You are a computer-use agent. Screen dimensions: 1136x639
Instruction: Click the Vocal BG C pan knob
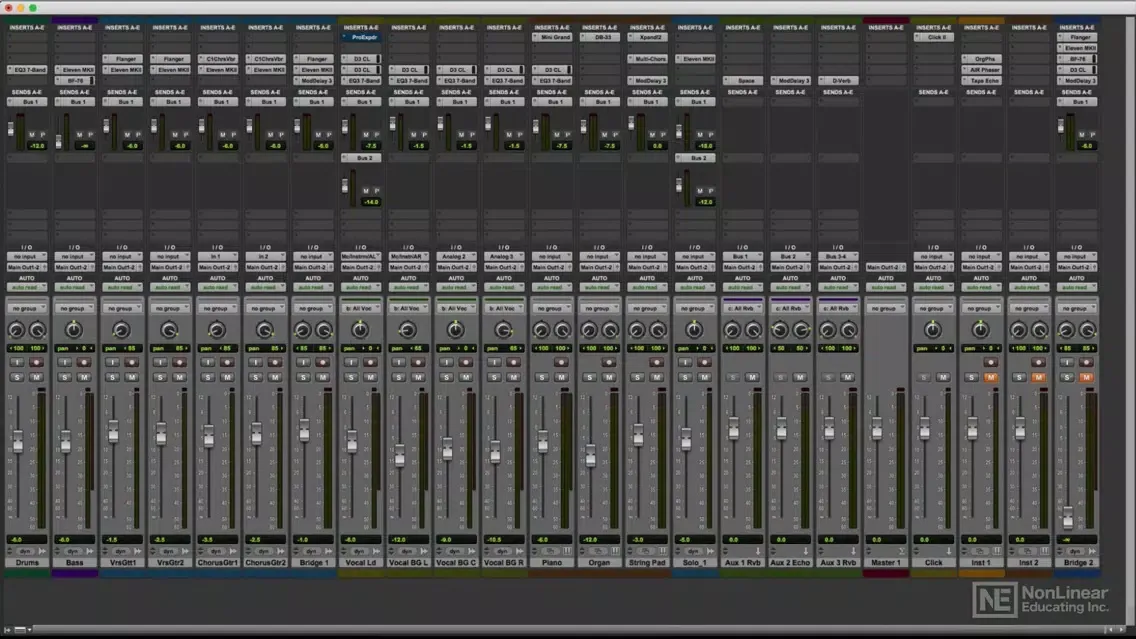(x=456, y=330)
